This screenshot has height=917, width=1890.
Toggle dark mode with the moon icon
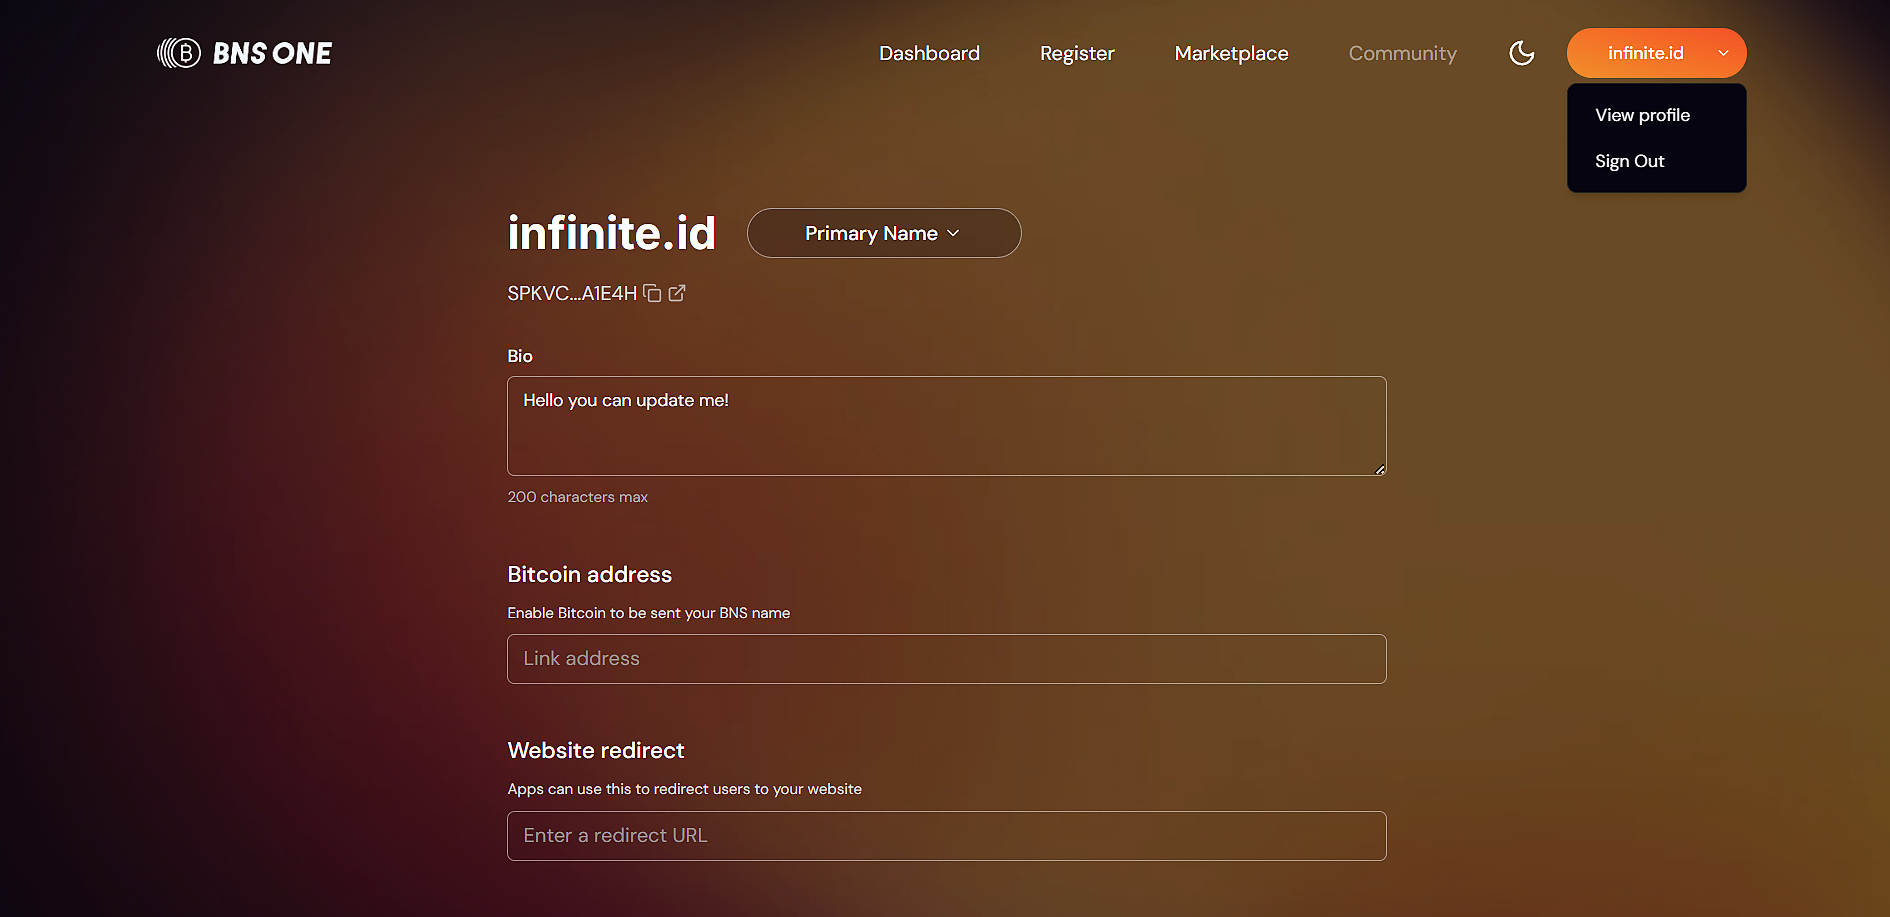coord(1521,53)
